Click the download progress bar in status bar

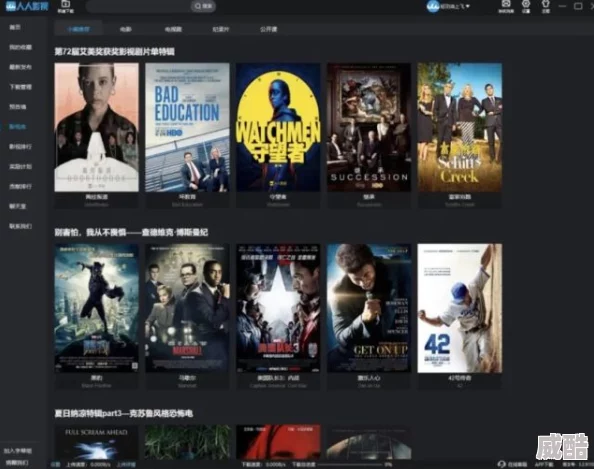point(350,464)
